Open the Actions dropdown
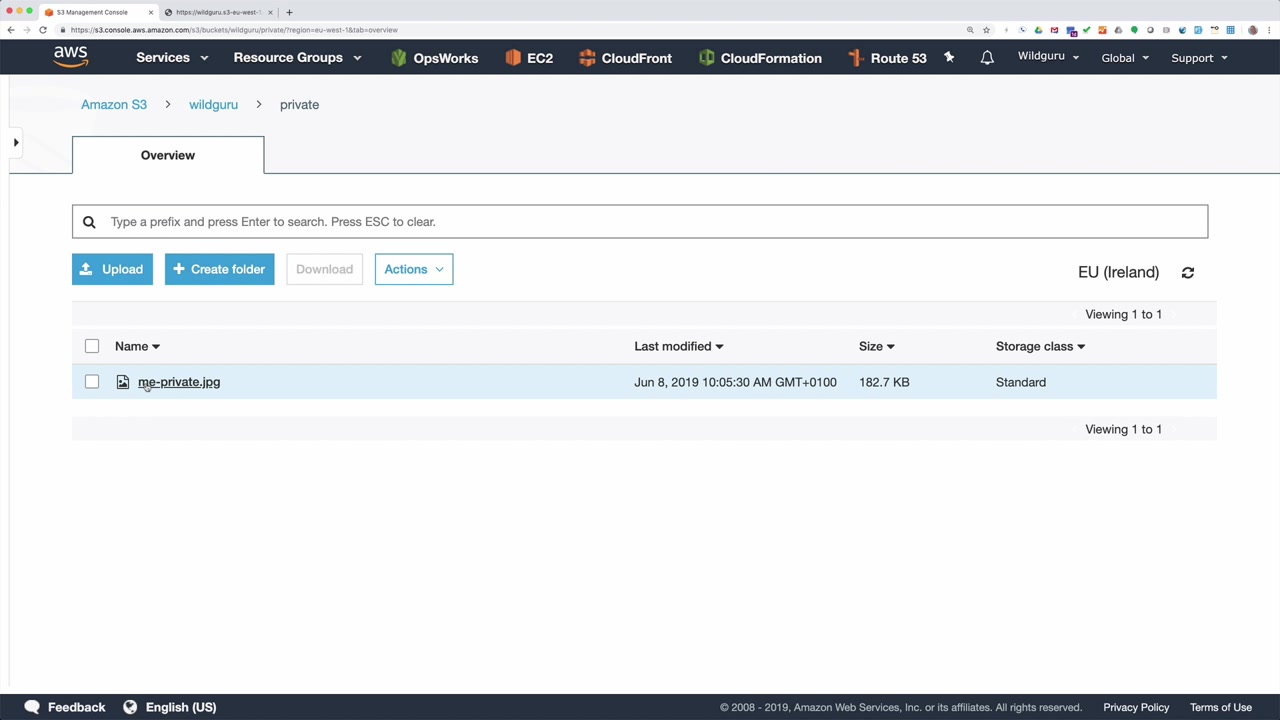 tap(414, 269)
